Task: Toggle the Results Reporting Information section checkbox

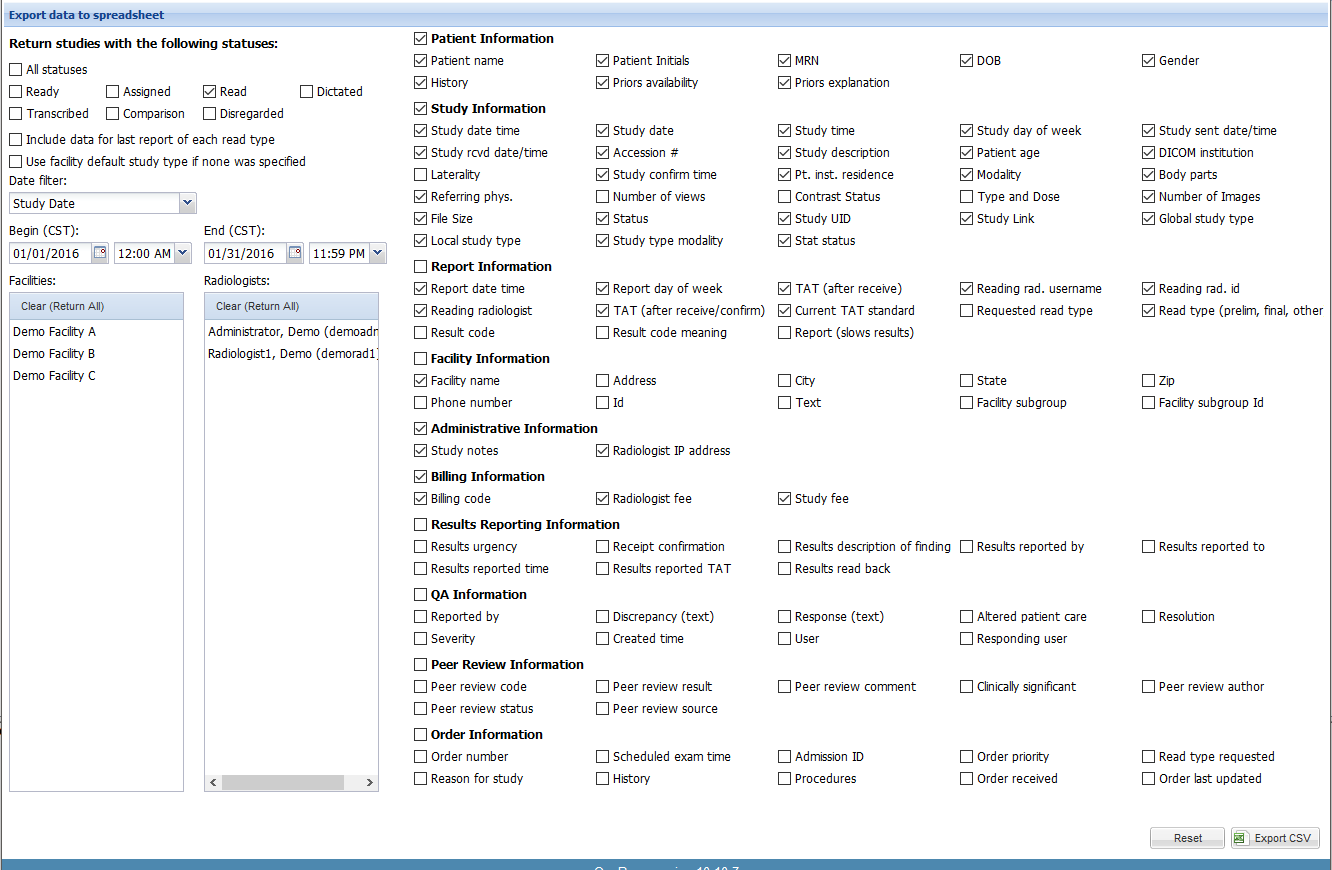Action: coord(420,525)
